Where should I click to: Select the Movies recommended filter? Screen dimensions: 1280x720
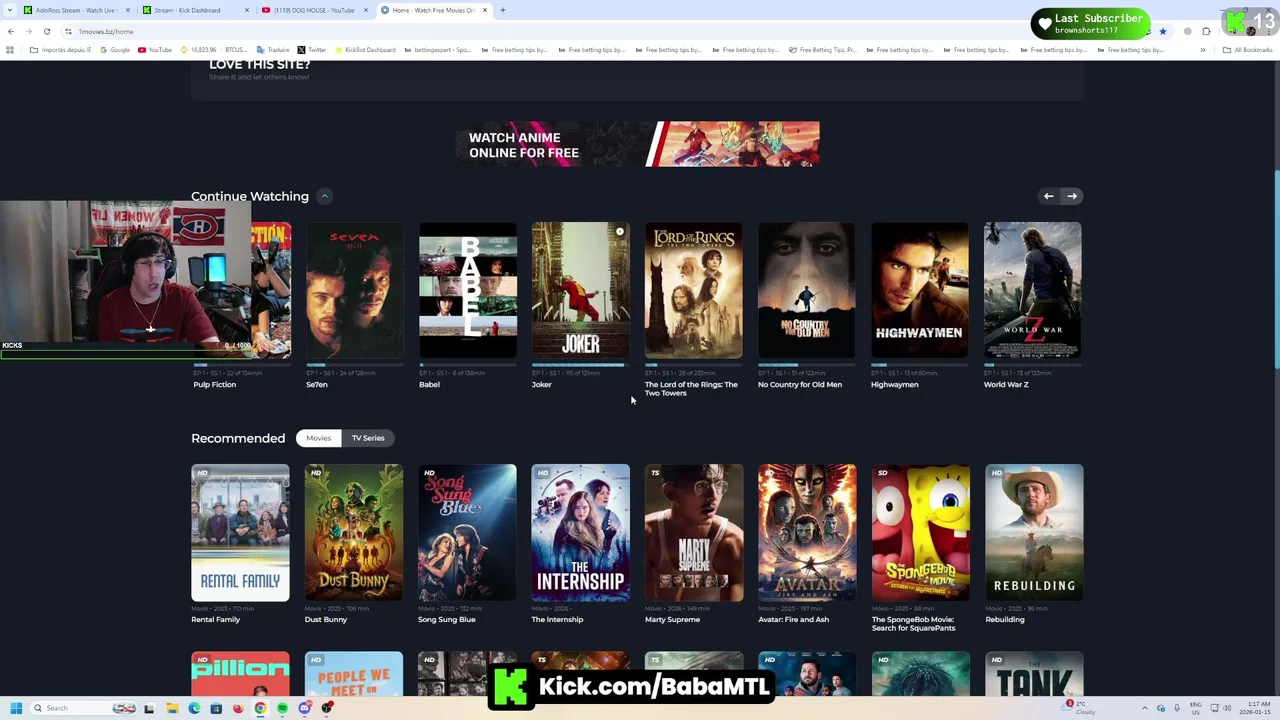[318, 438]
